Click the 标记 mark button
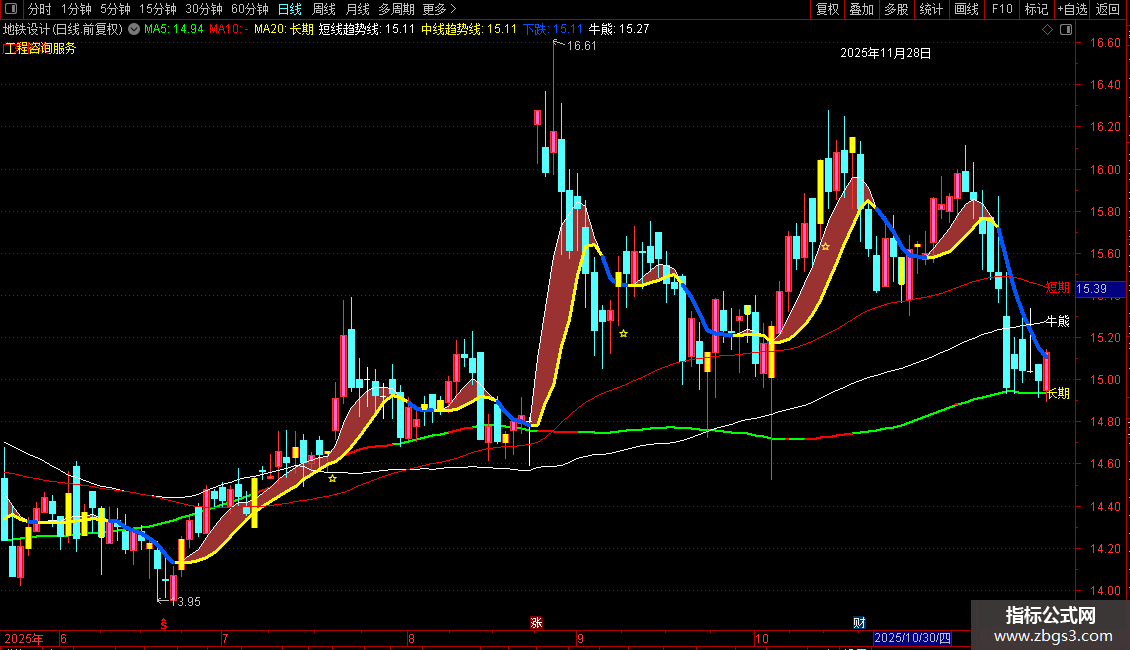 point(1036,9)
